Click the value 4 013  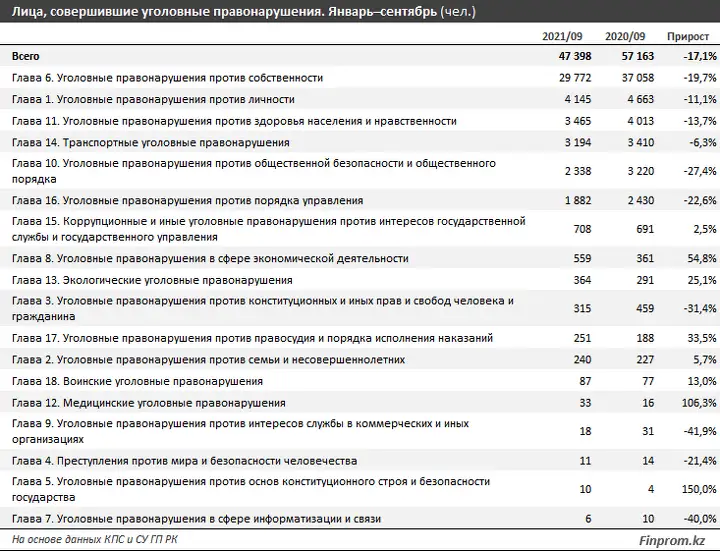(x=641, y=121)
